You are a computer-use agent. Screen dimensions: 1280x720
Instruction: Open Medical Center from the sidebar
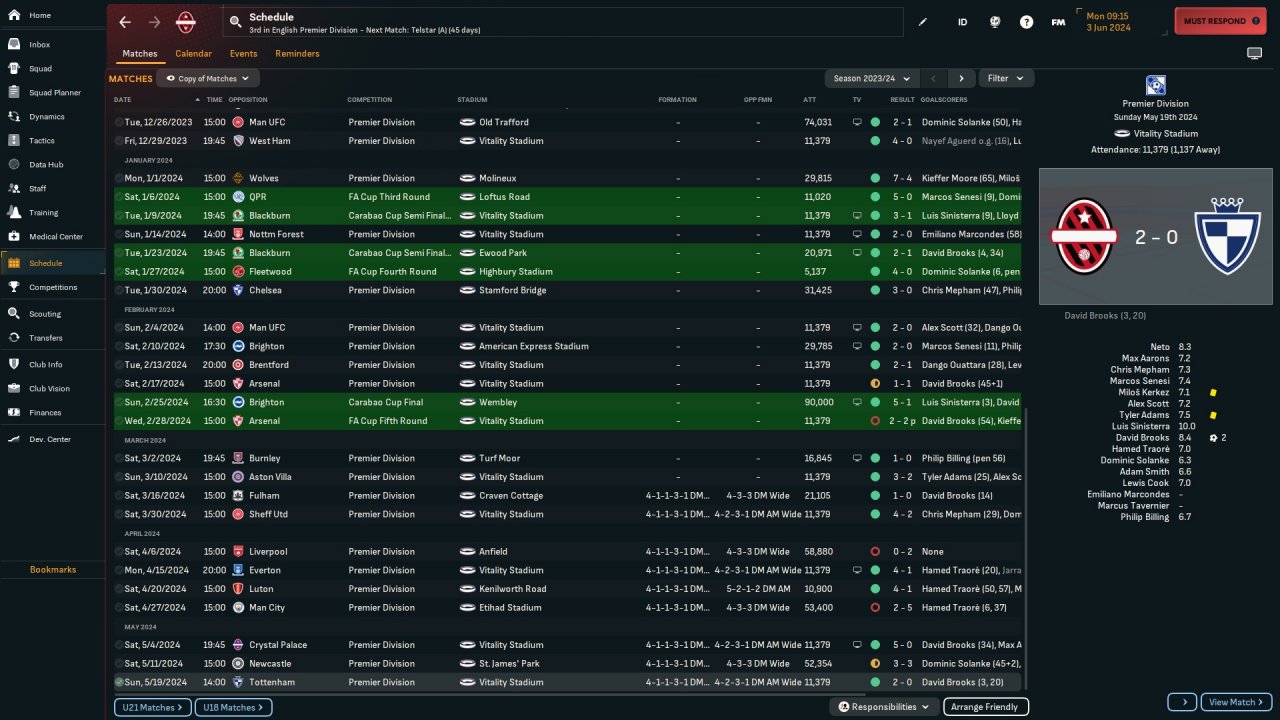coord(56,237)
